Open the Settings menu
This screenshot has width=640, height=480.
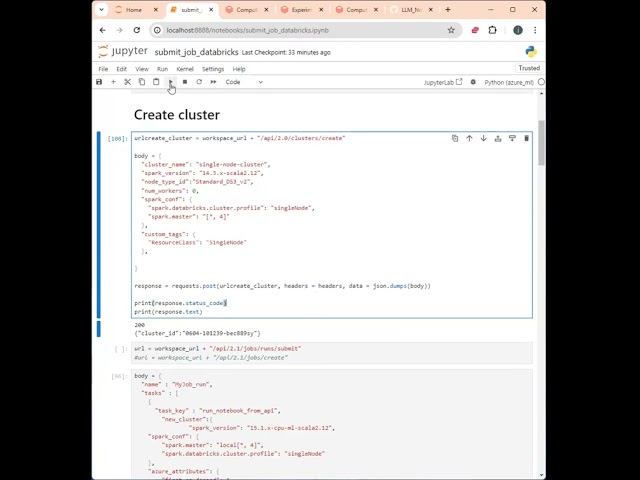coord(213,69)
